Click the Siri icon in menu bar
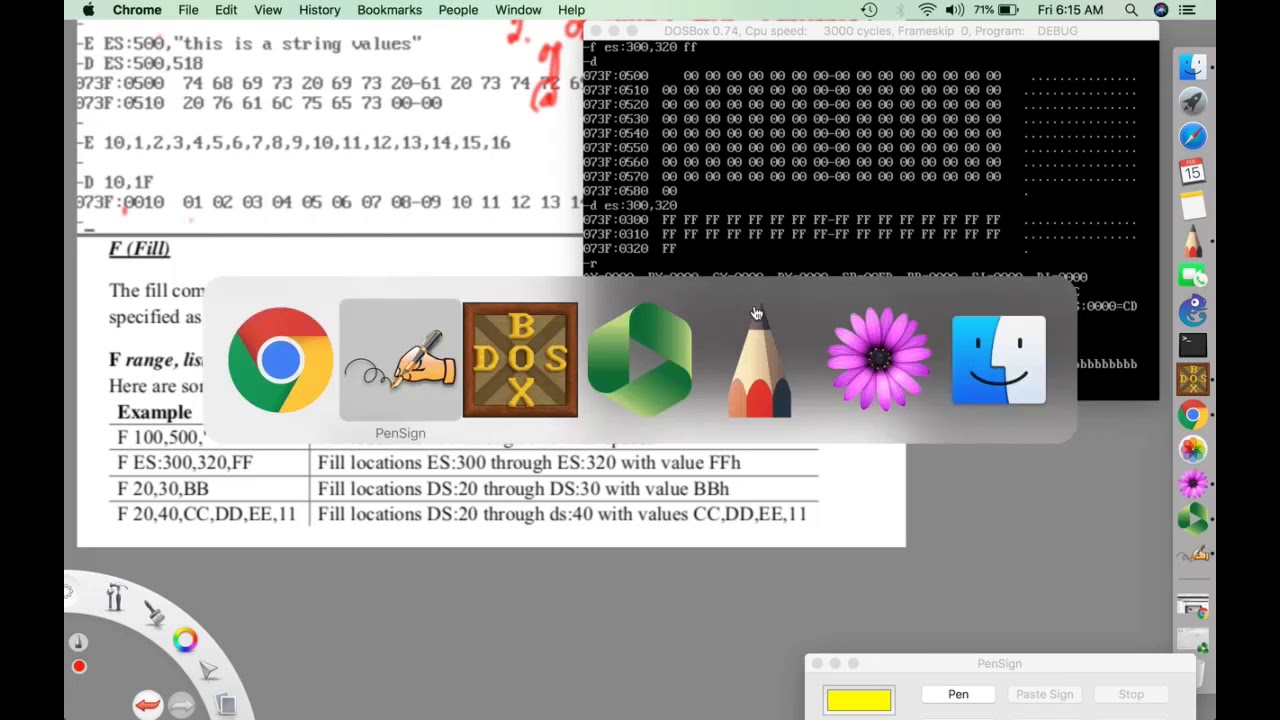The height and width of the screenshot is (720, 1280). click(x=1160, y=10)
